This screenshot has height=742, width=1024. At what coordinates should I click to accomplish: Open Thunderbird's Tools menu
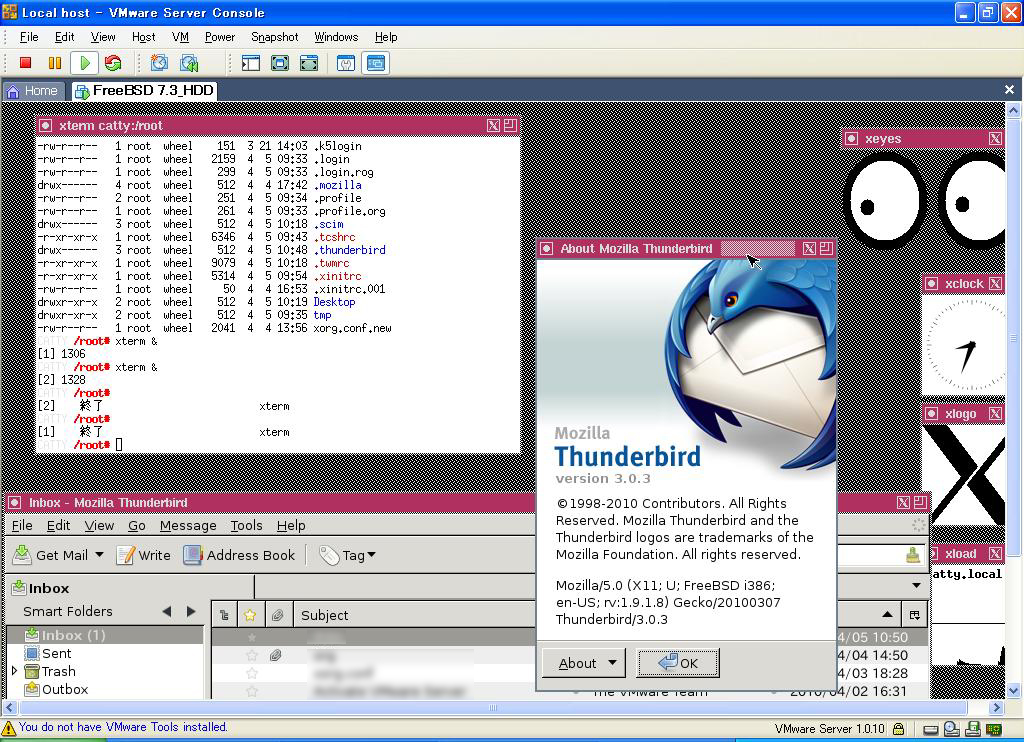point(246,525)
